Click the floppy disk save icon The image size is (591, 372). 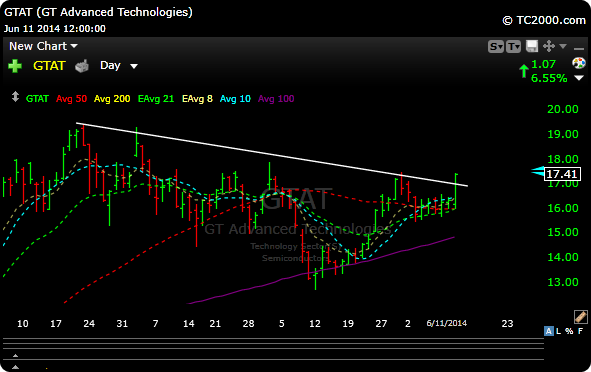(x=532, y=46)
